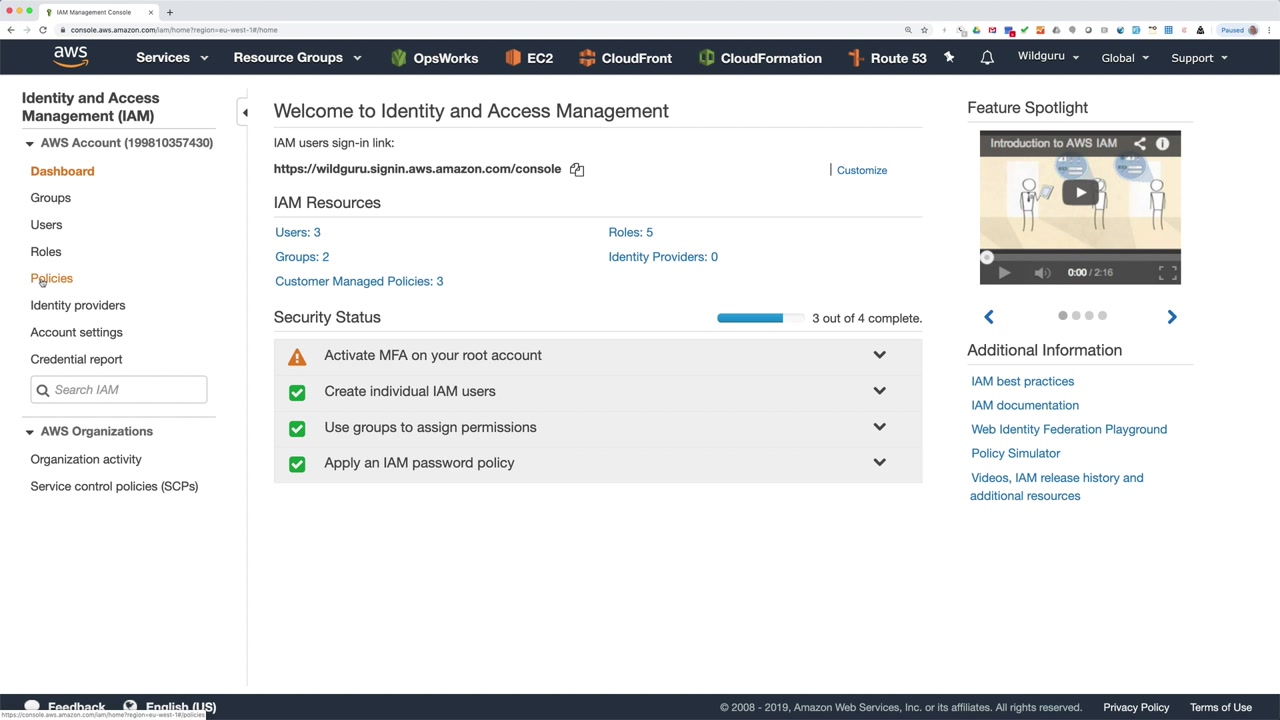
Task: Collapse the IAM side navigation panel
Action: point(245,113)
